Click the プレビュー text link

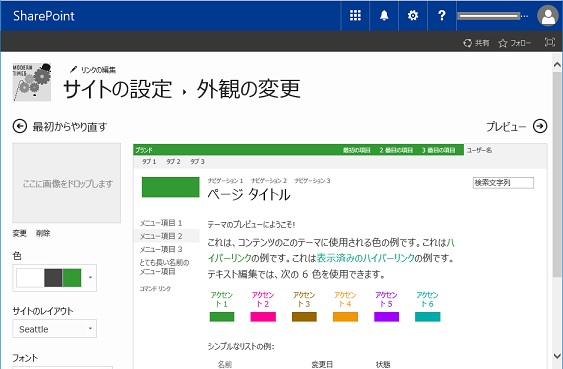click(506, 126)
